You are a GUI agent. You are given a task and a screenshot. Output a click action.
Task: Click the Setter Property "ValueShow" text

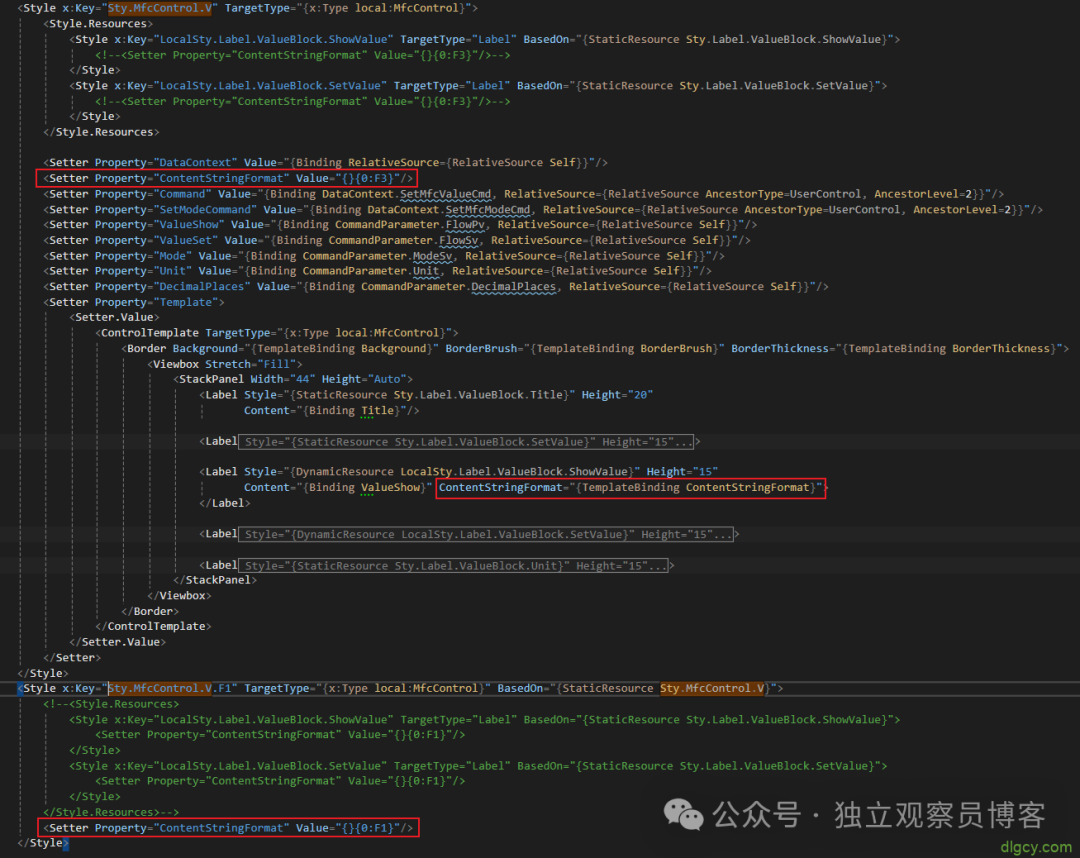tap(188, 224)
